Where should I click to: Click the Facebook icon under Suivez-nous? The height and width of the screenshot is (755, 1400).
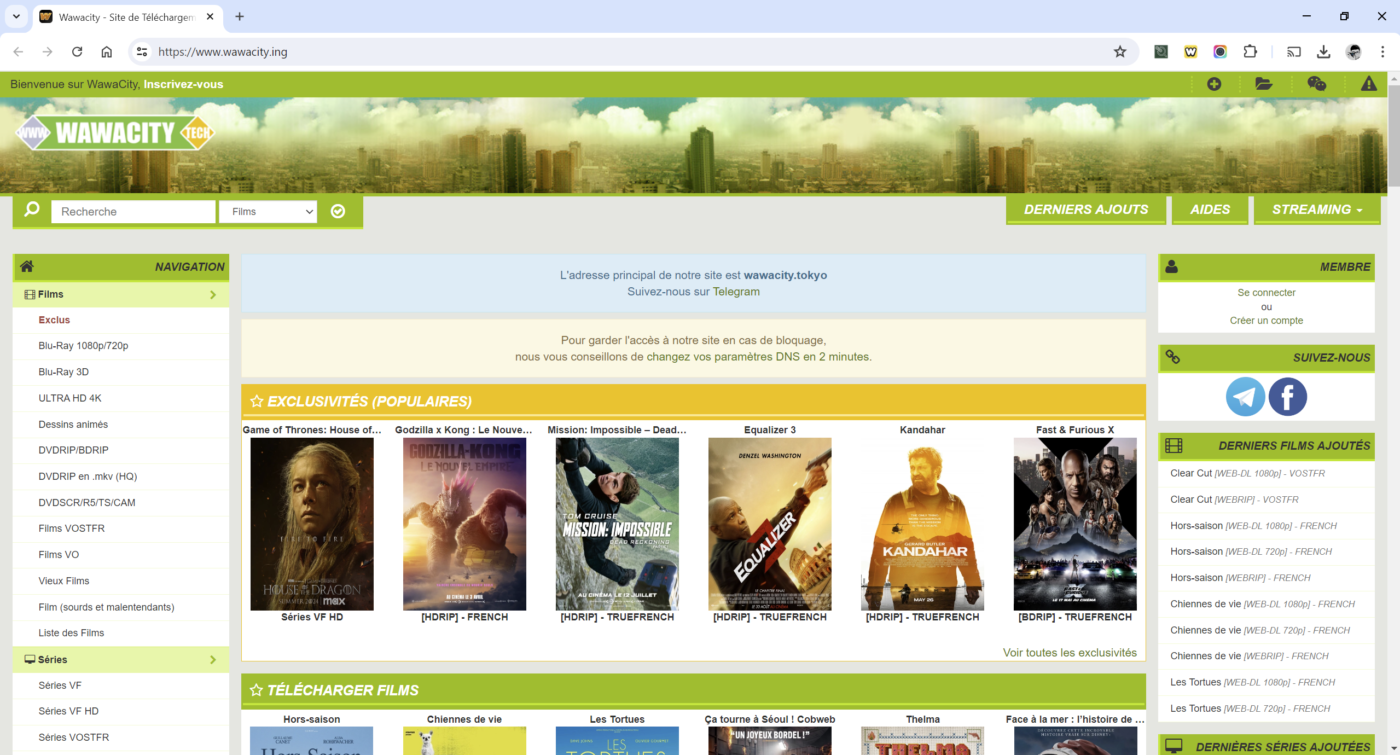coord(1288,397)
